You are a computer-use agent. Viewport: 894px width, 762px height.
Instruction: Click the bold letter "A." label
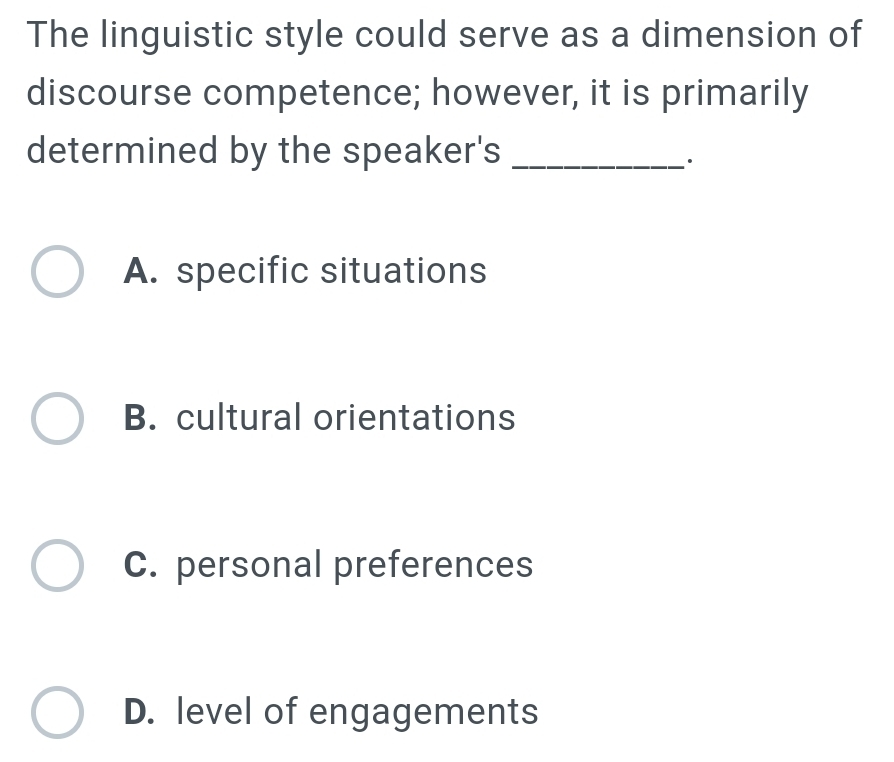pyautogui.click(x=143, y=271)
